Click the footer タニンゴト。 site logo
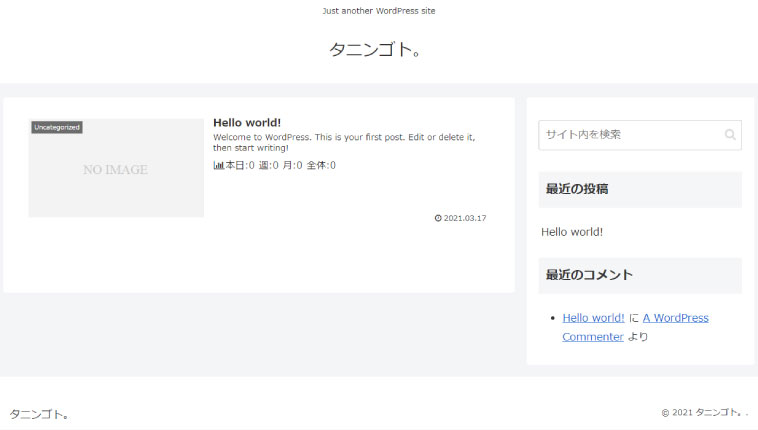 39,414
